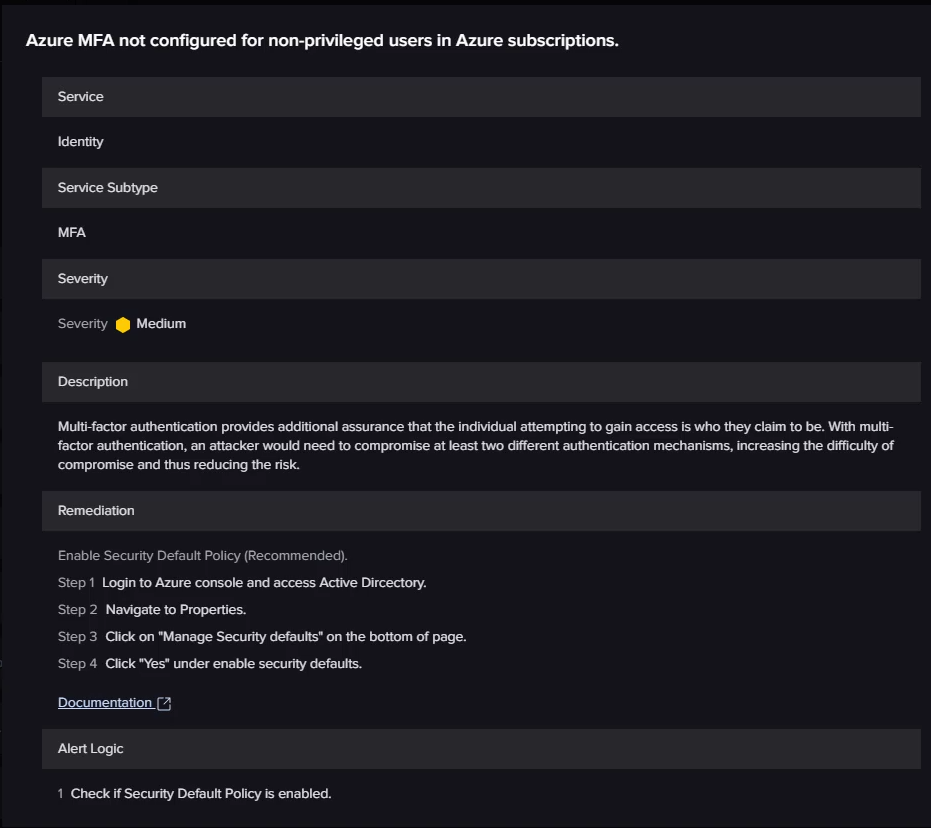
Task: Click the Medium severity text
Action: coord(161,324)
